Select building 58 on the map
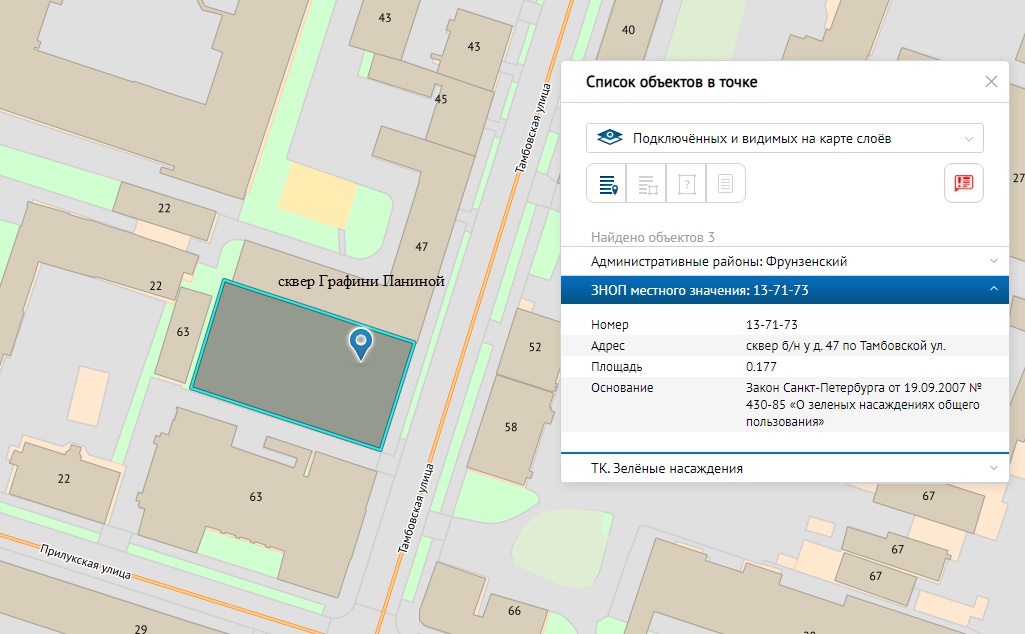1025x634 pixels. [x=511, y=427]
